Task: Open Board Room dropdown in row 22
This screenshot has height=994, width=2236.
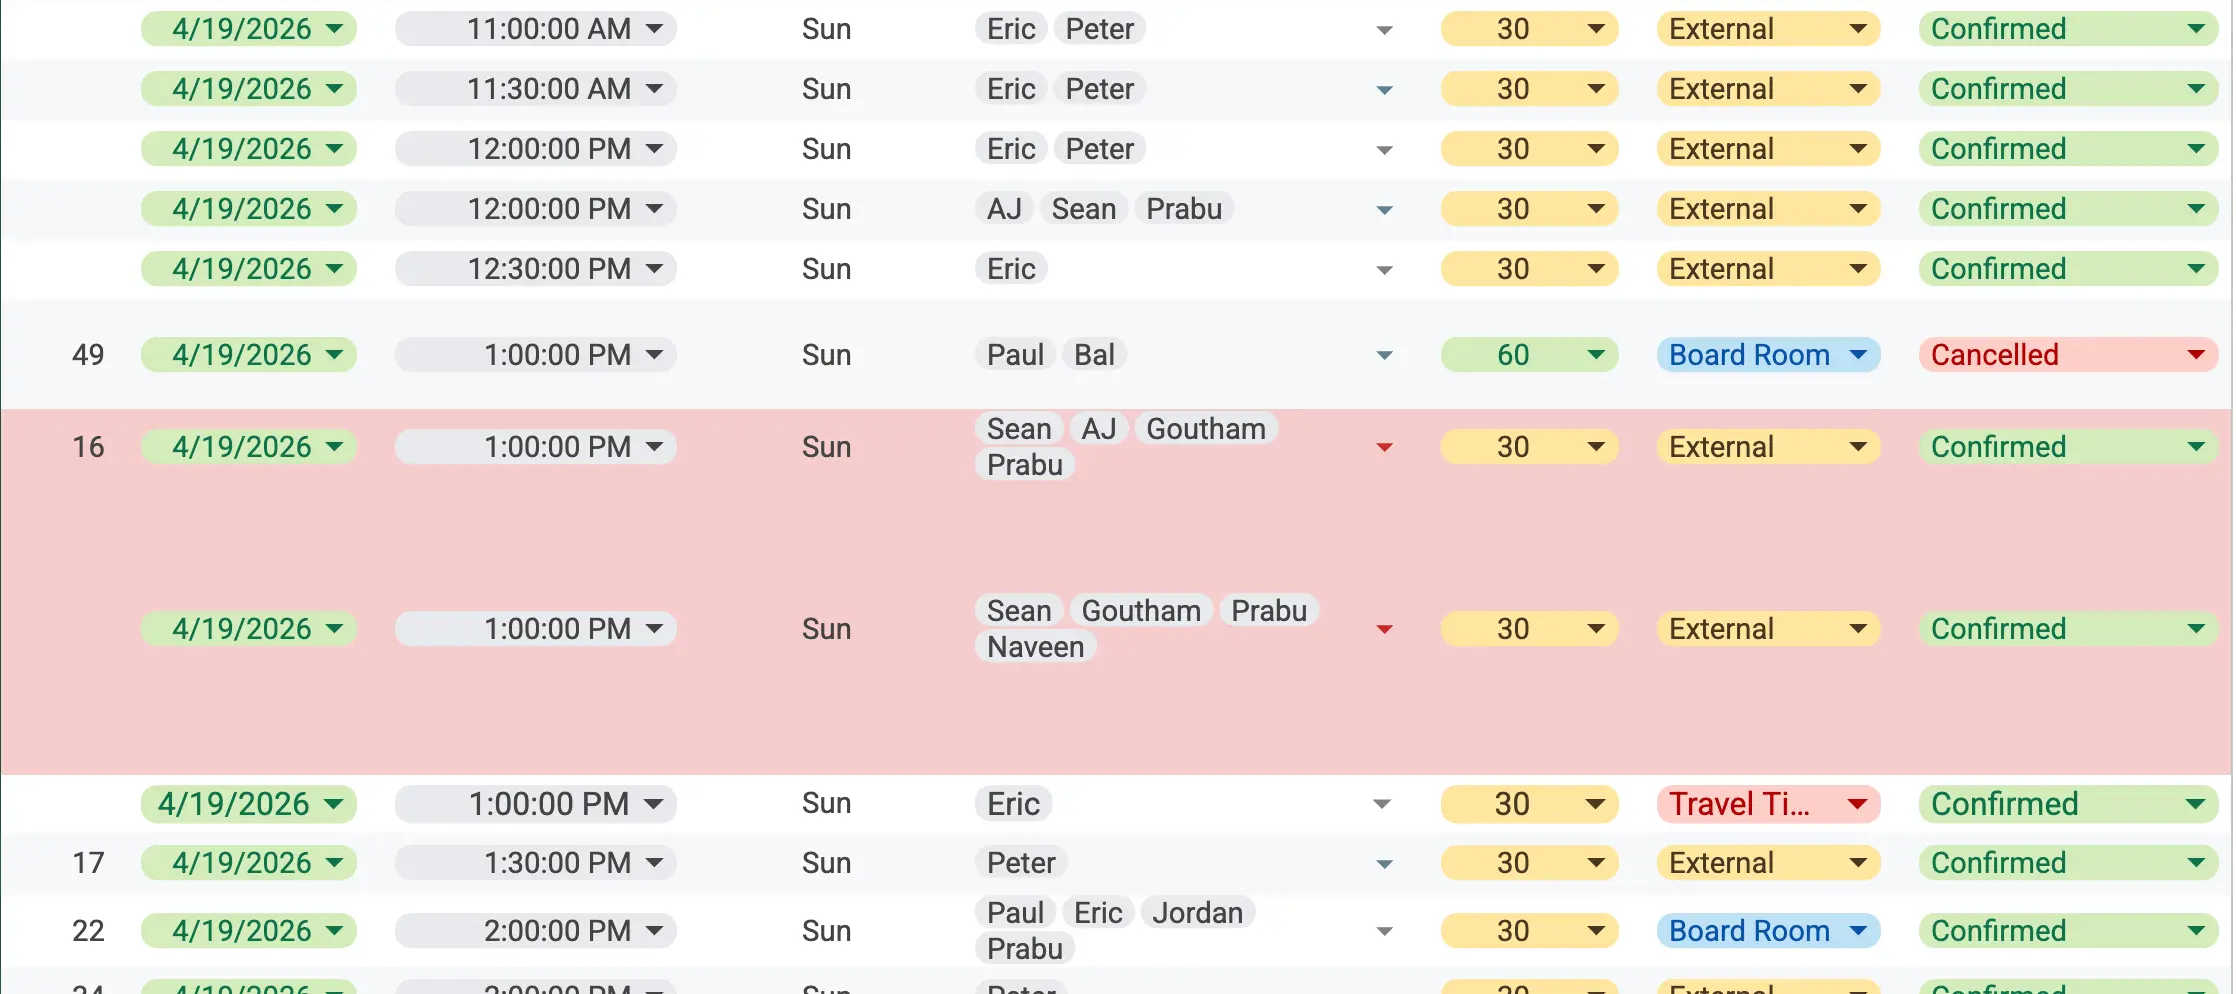Action: pyautogui.click(x=1768, y=931)
